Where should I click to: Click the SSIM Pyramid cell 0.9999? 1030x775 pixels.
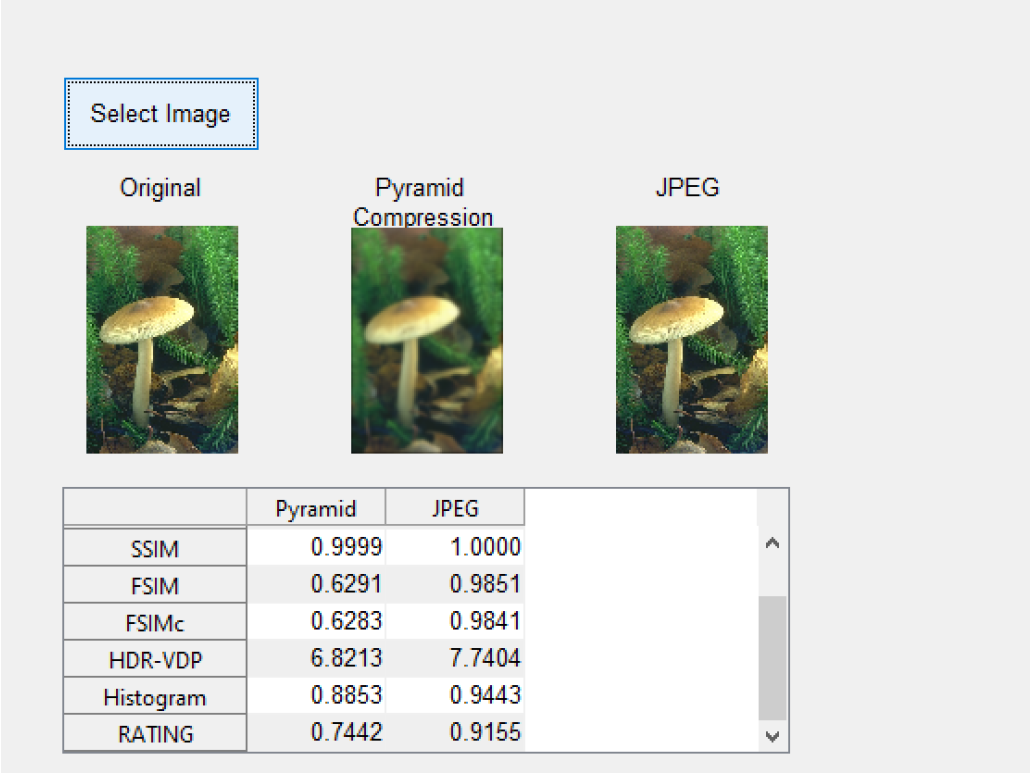[316, 546]
